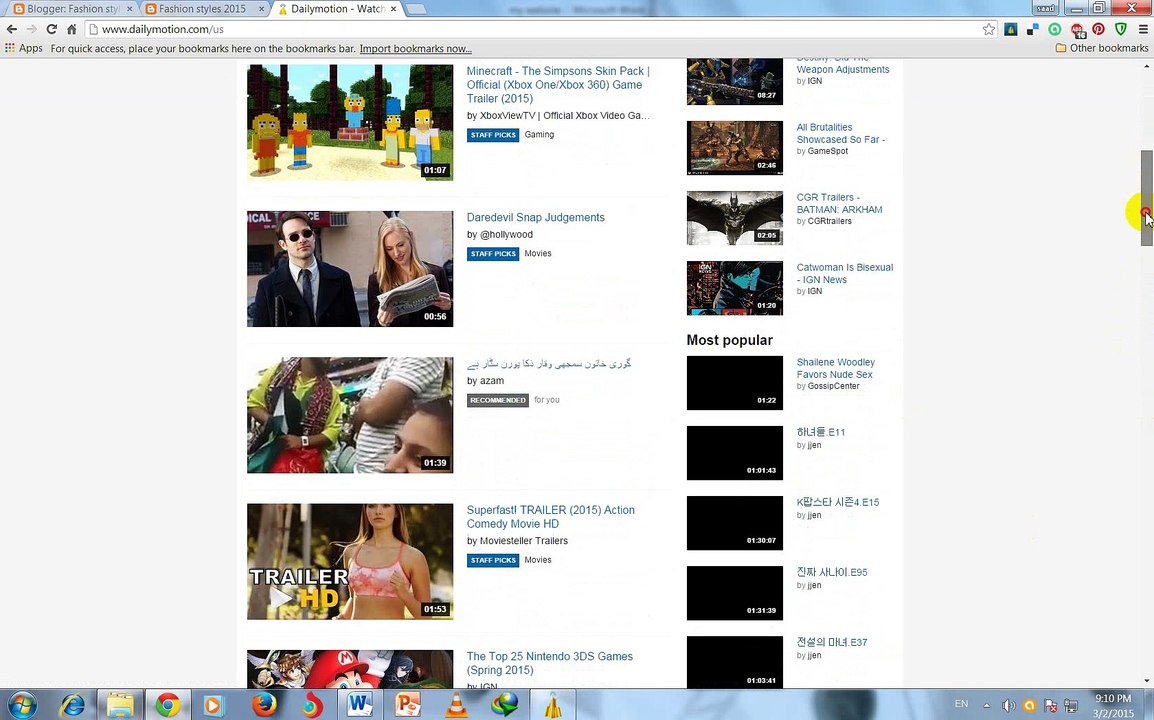Open The Top 25 Nintendo 3DS Games link

550,663
